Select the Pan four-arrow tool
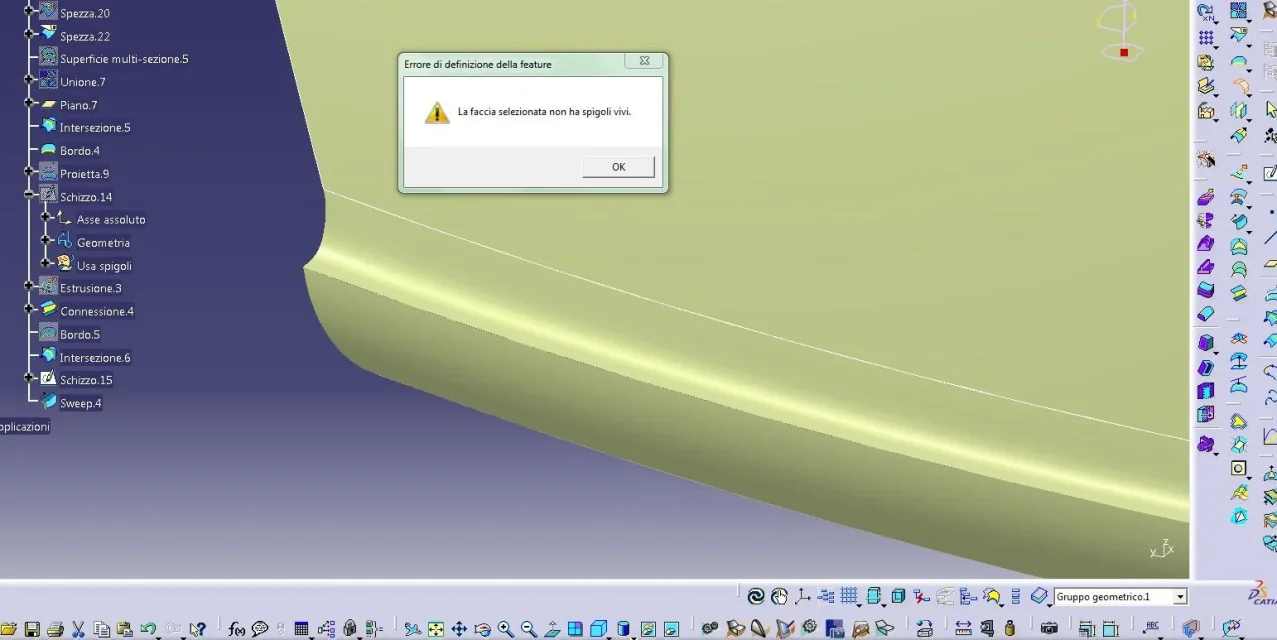The width and height of the screenshot is (1277, 640). click(458, 629)
